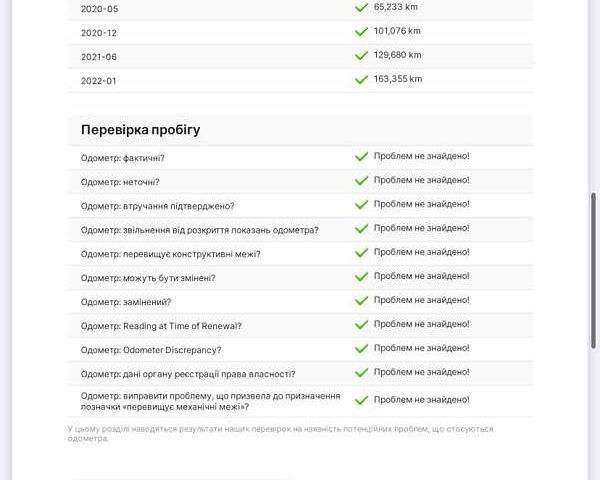Click checkmark in "Одометр: фактичні?" row
Screen dimensions: 600x480
coord(361,157)
